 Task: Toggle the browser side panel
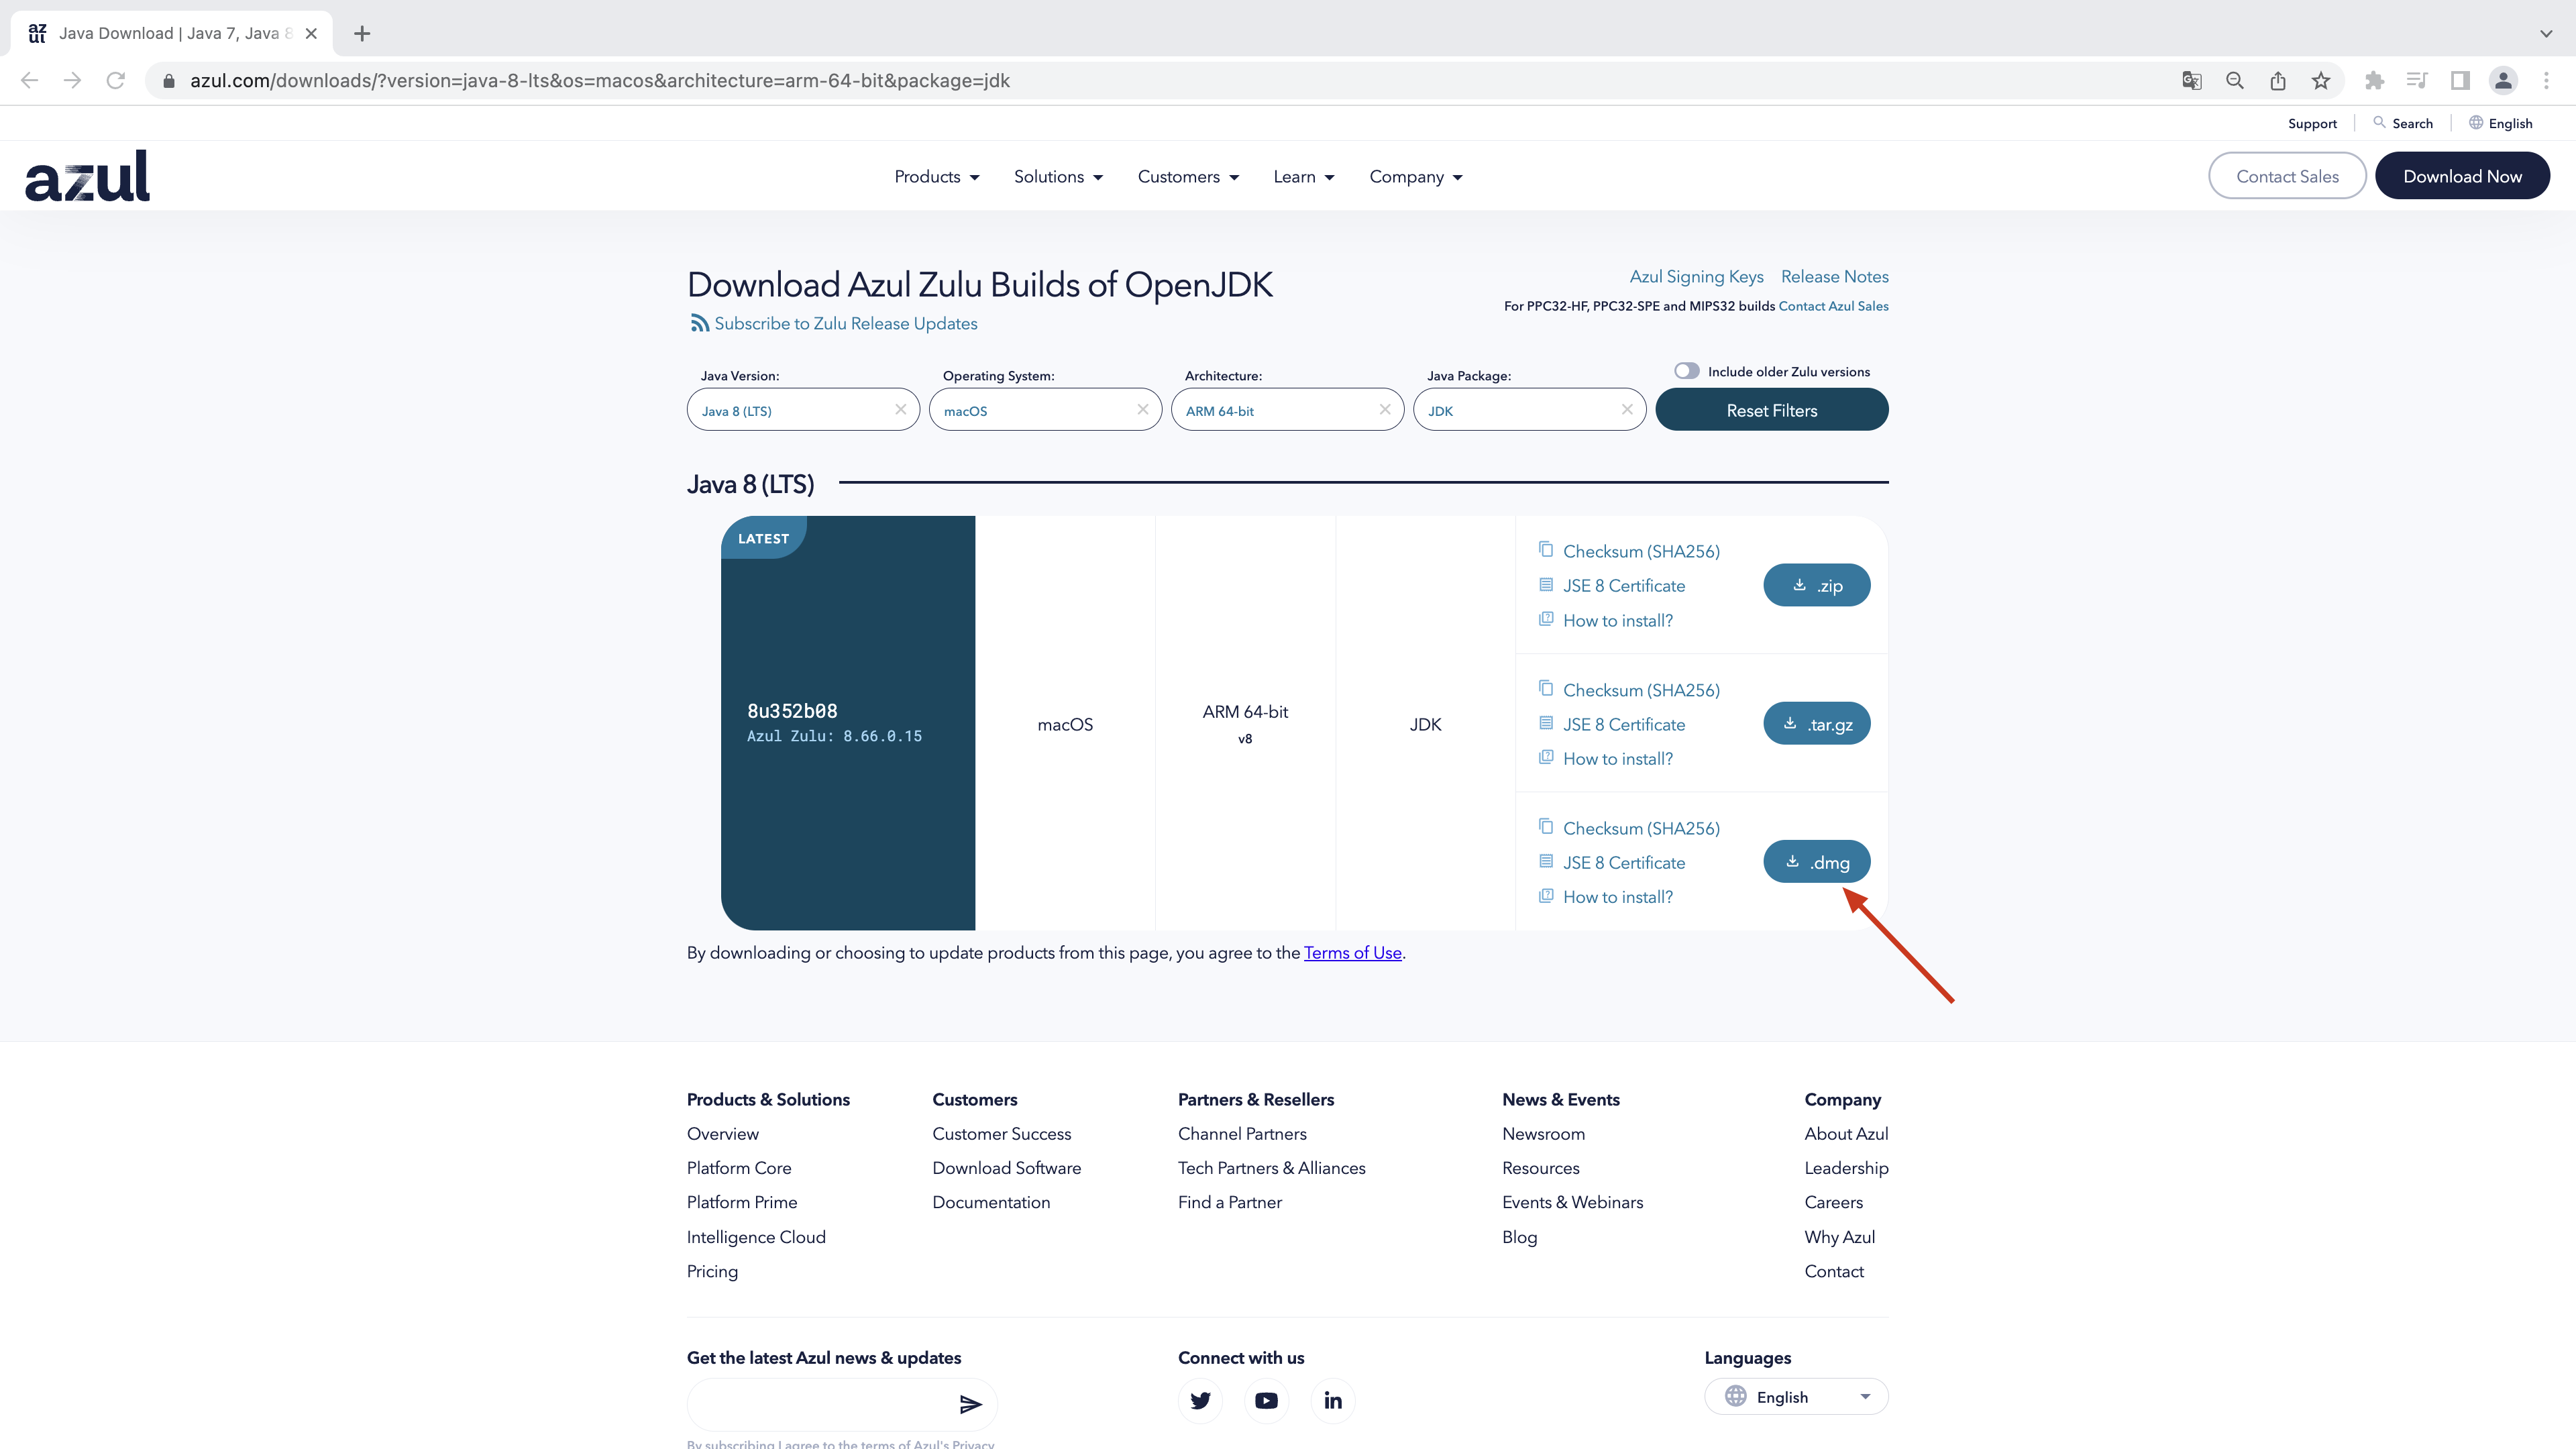point(2460,80)
